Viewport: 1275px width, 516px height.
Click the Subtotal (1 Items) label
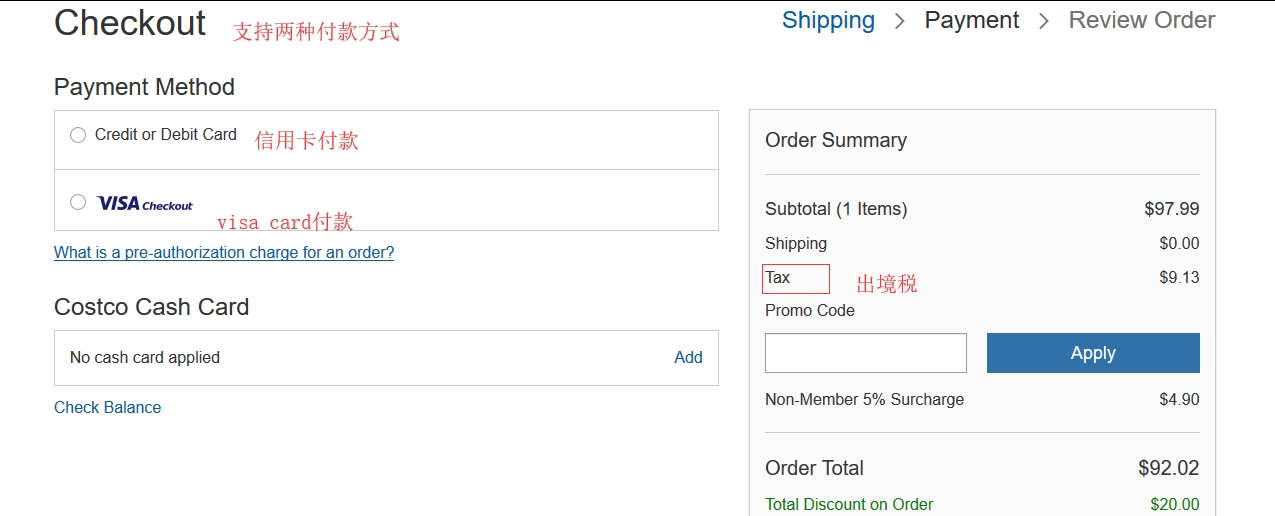coord(836,209)
